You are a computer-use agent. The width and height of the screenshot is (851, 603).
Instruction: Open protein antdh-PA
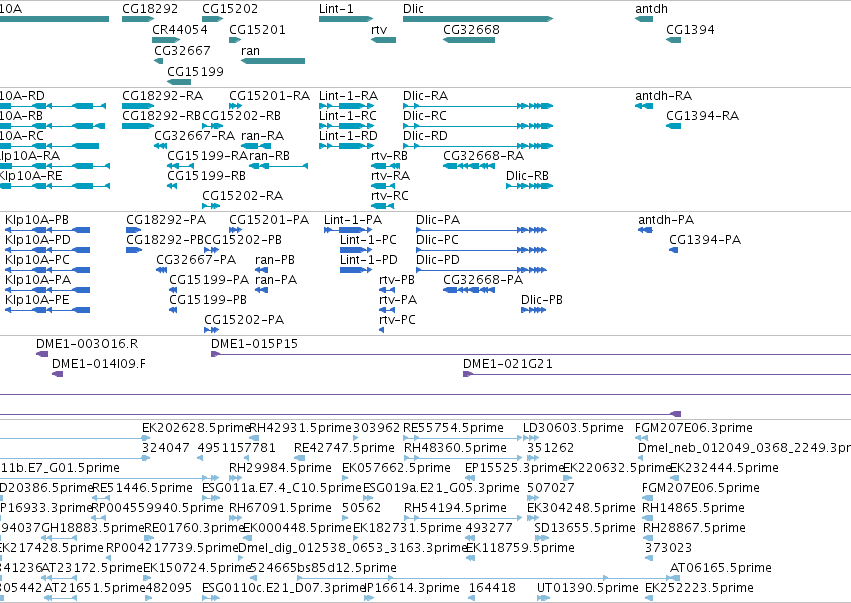click(666, 220)
